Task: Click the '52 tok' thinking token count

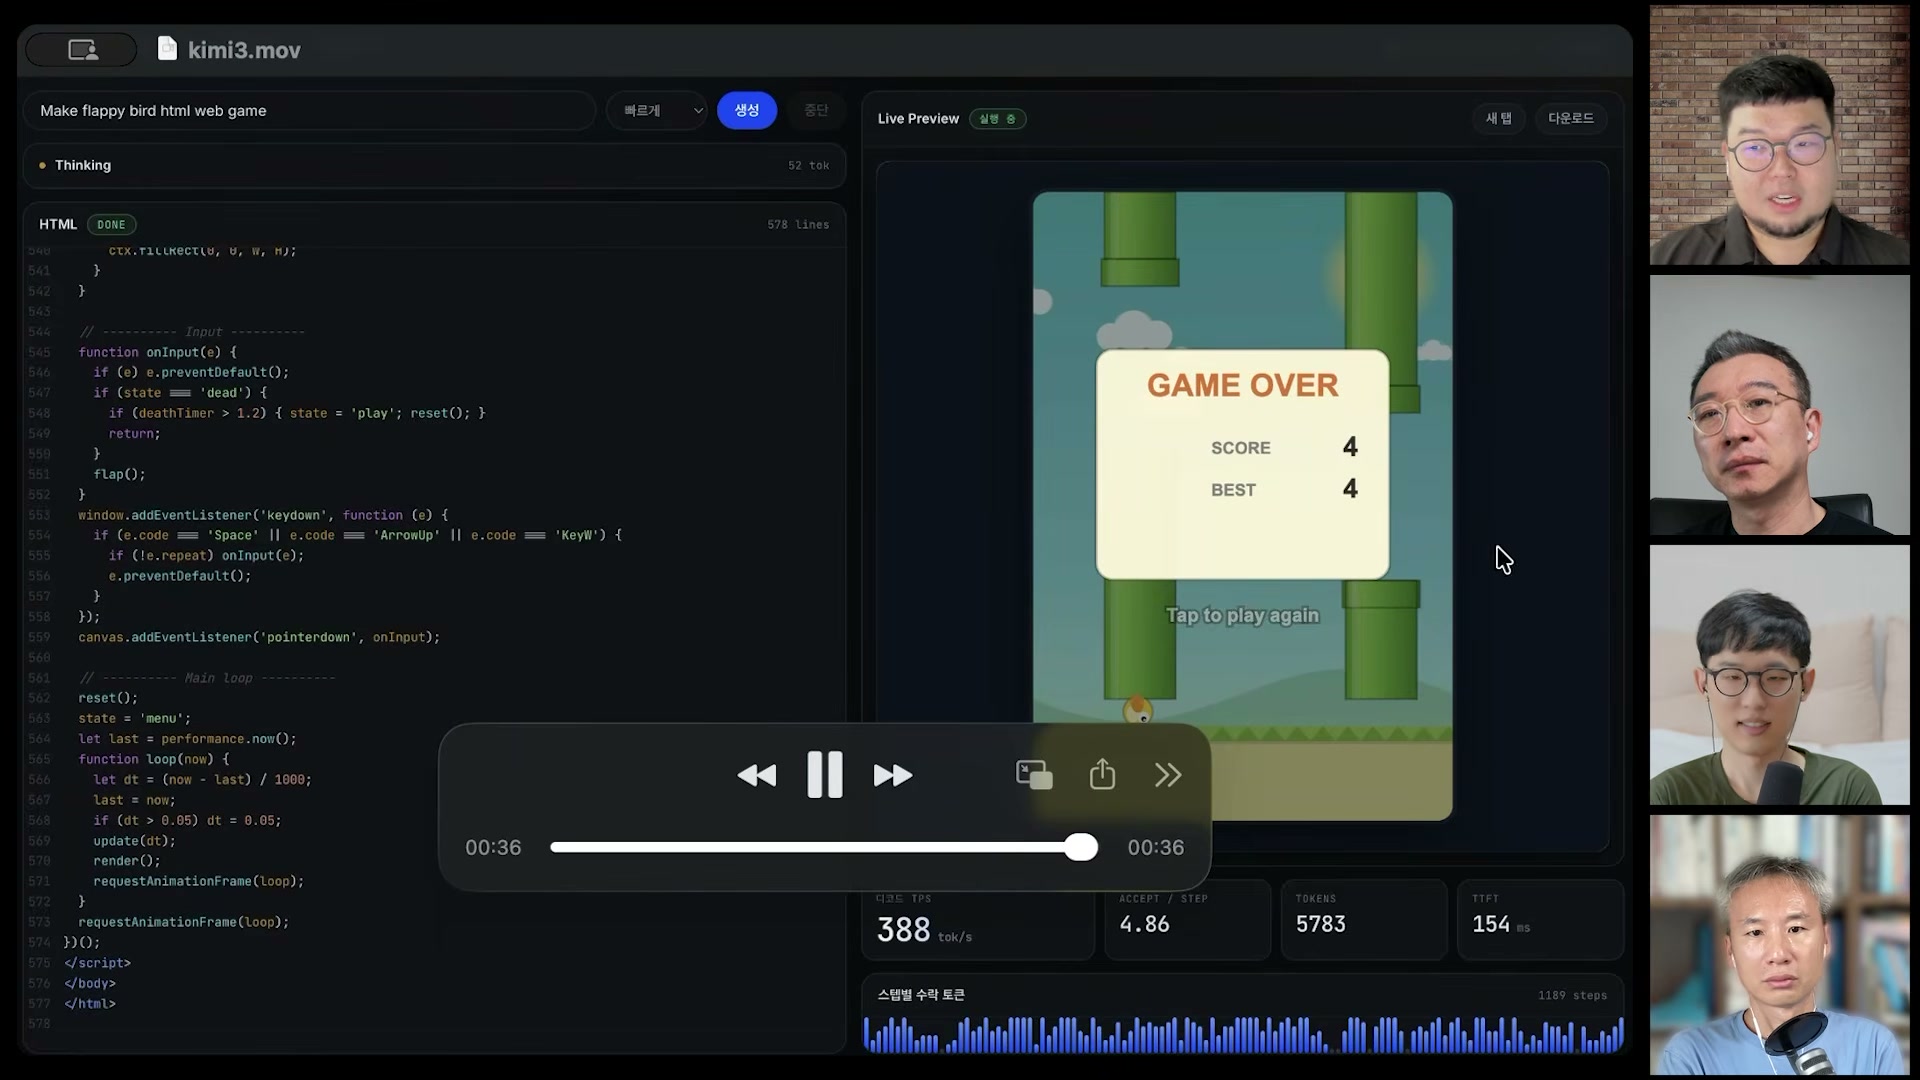Action: [x=808, y=166]
